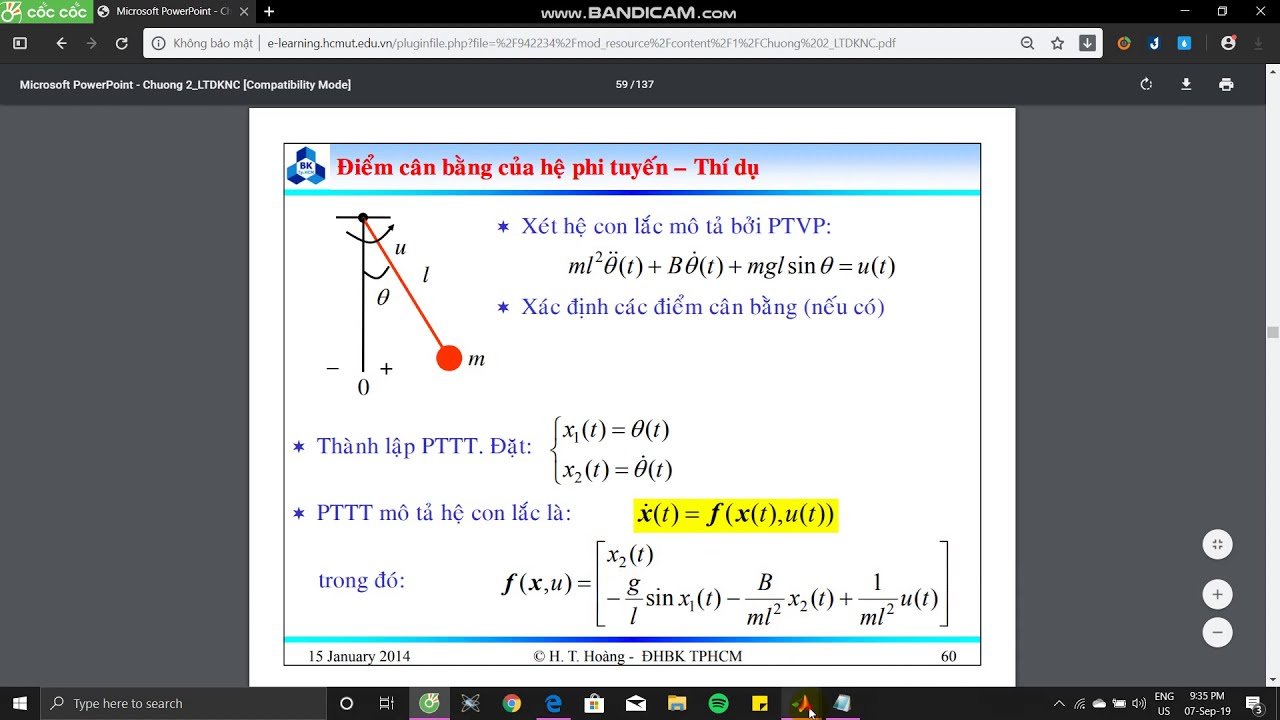Open Cortana circle on taskbar
This screenshot has height=720, width=1280.
346,703
